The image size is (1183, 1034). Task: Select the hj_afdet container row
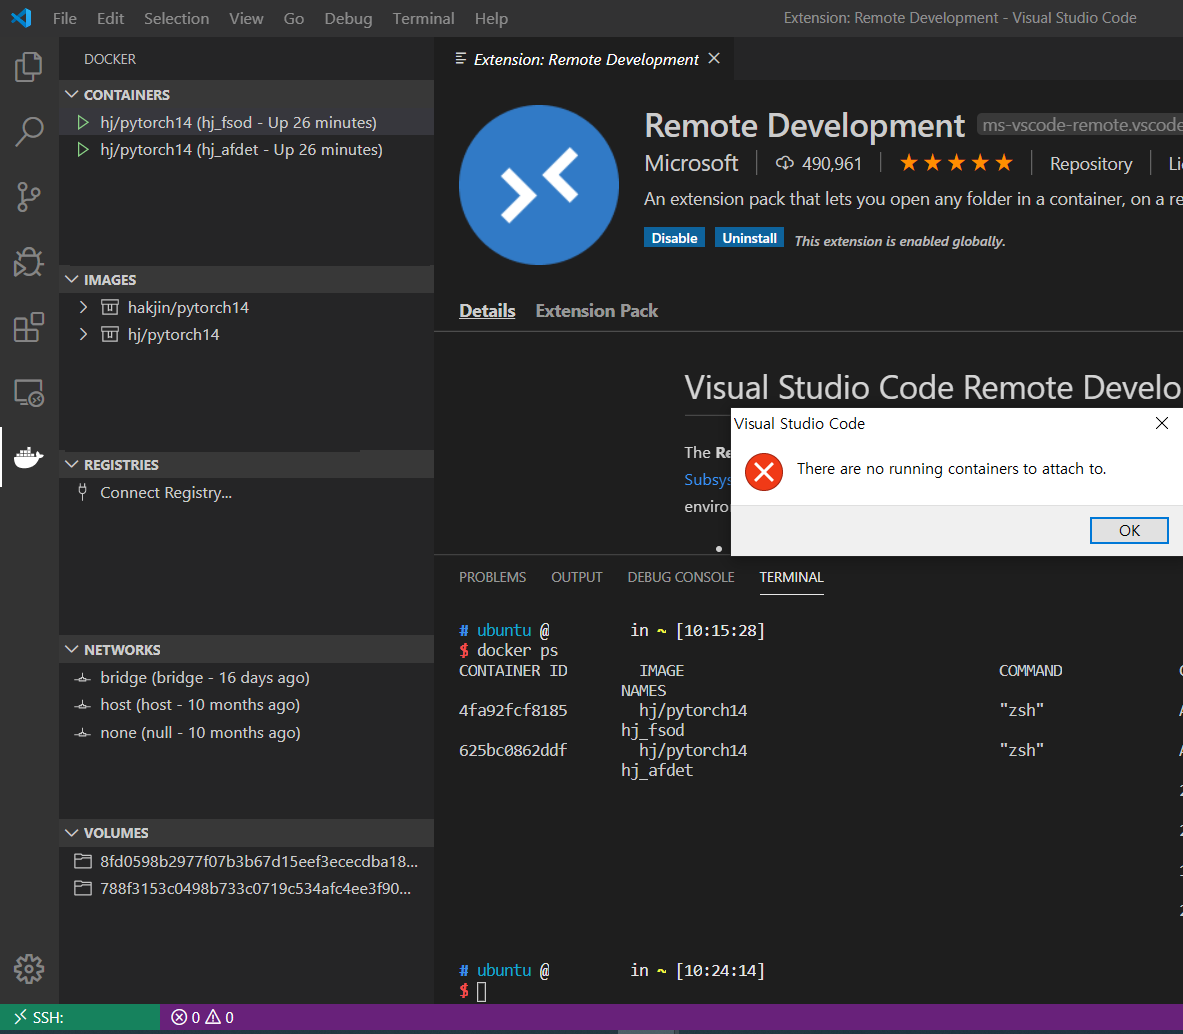click(x=247, y=149)
